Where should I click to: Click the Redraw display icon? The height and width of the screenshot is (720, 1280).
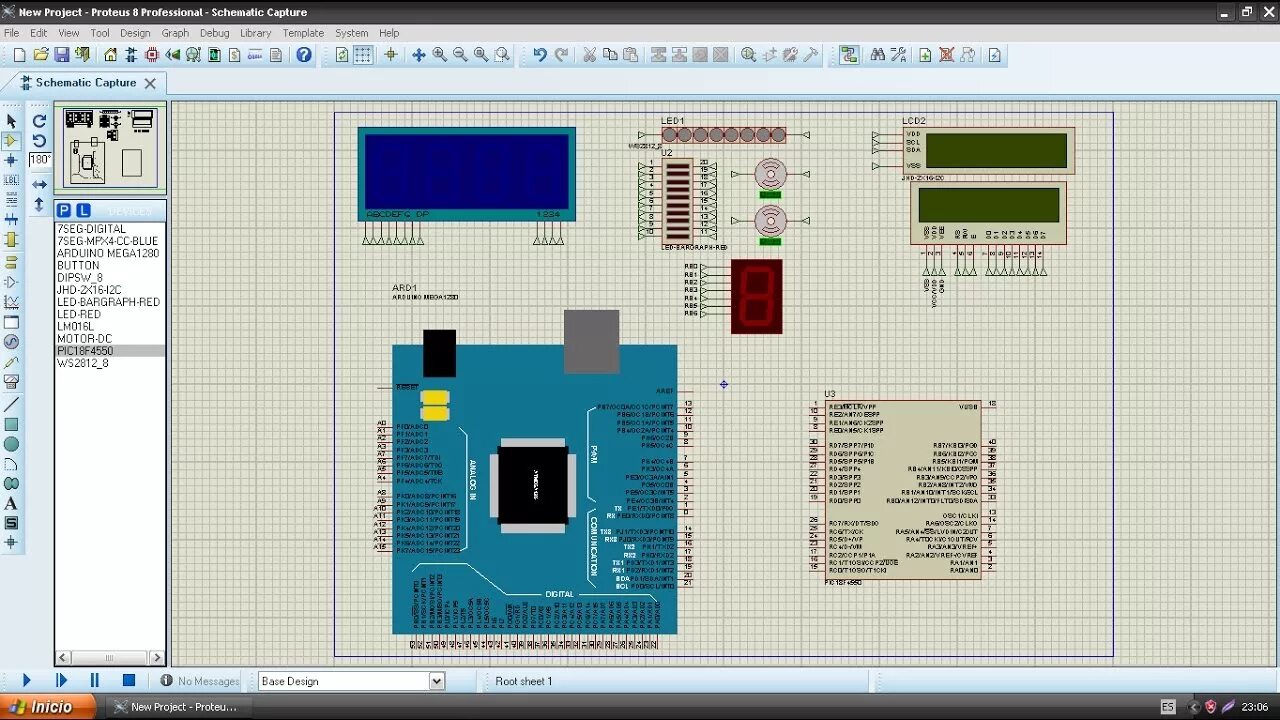[342, 55]
